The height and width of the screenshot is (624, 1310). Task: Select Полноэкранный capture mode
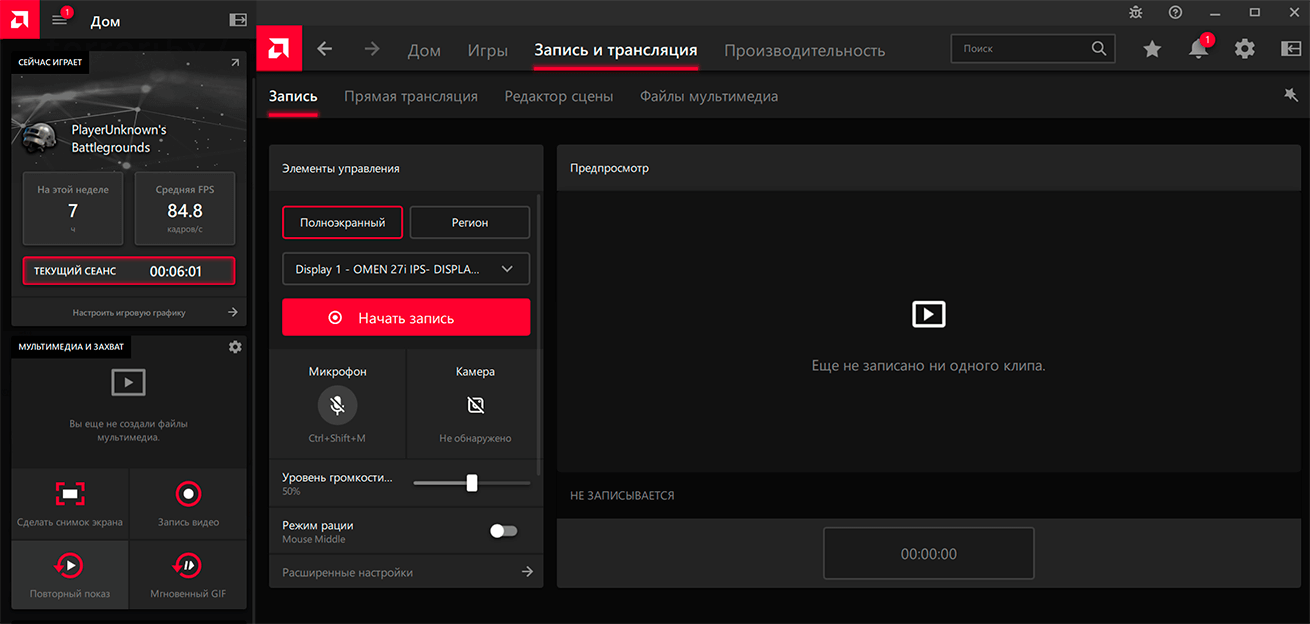point(342,223)
